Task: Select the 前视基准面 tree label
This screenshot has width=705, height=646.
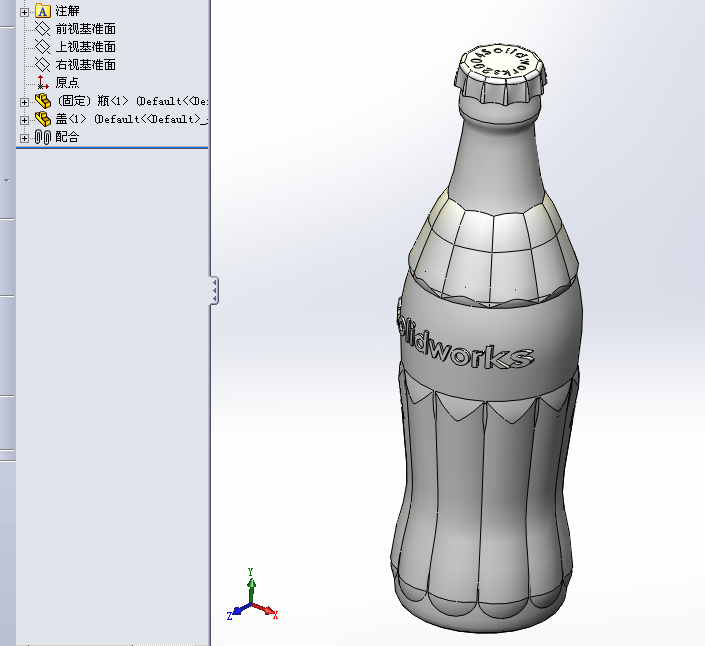Action: coord(85,29)
